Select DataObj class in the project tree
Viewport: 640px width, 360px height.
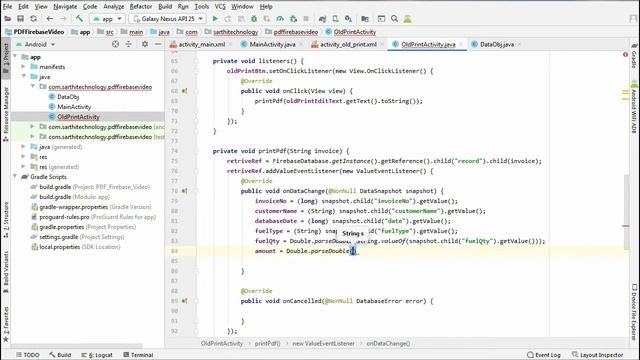point(68,97)
